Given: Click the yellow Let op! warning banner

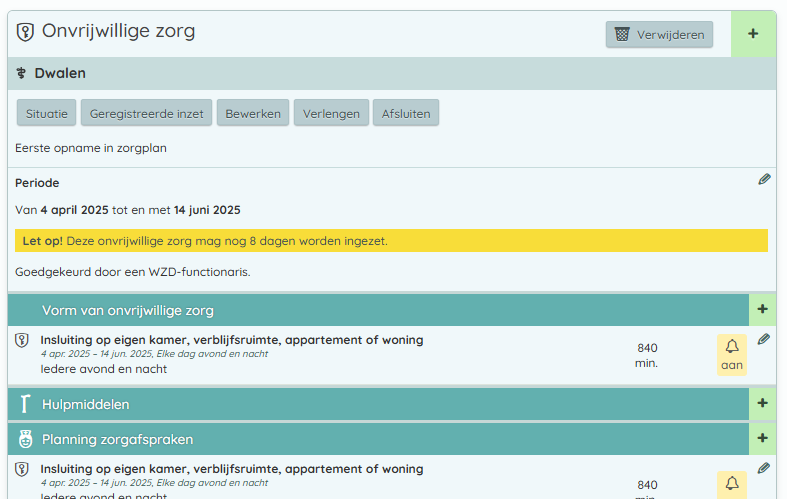Looking at the screenshot, I should 391,241.
